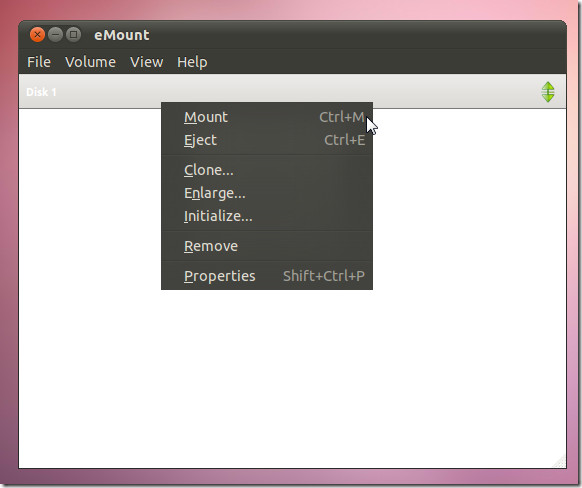This screenshot has width=582, height=488.
Task: Close the eMount window
Action: (x=37, y=35)
